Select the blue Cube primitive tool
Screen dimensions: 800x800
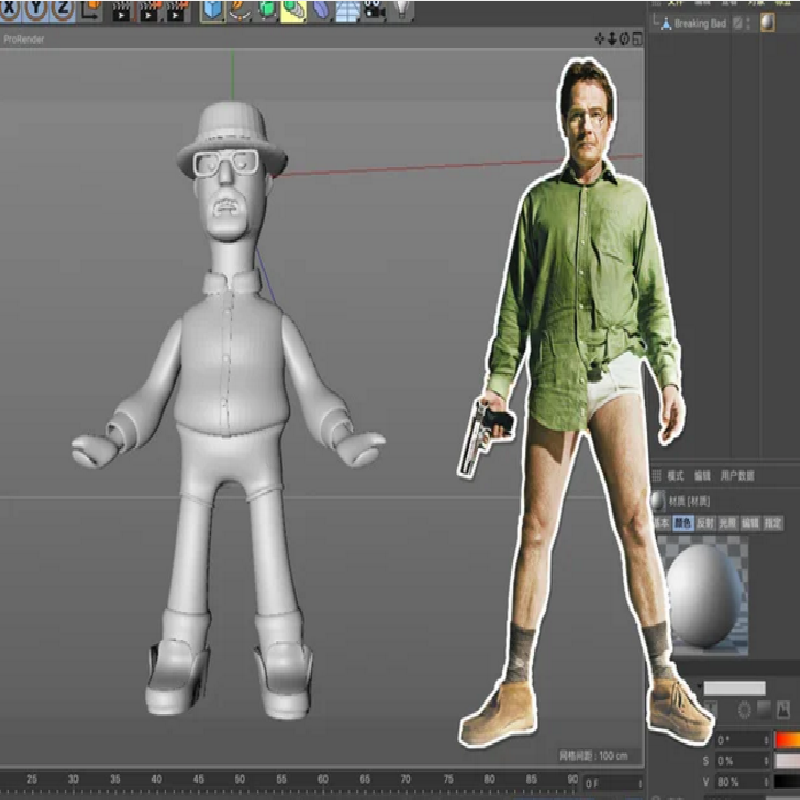point(213,11)
